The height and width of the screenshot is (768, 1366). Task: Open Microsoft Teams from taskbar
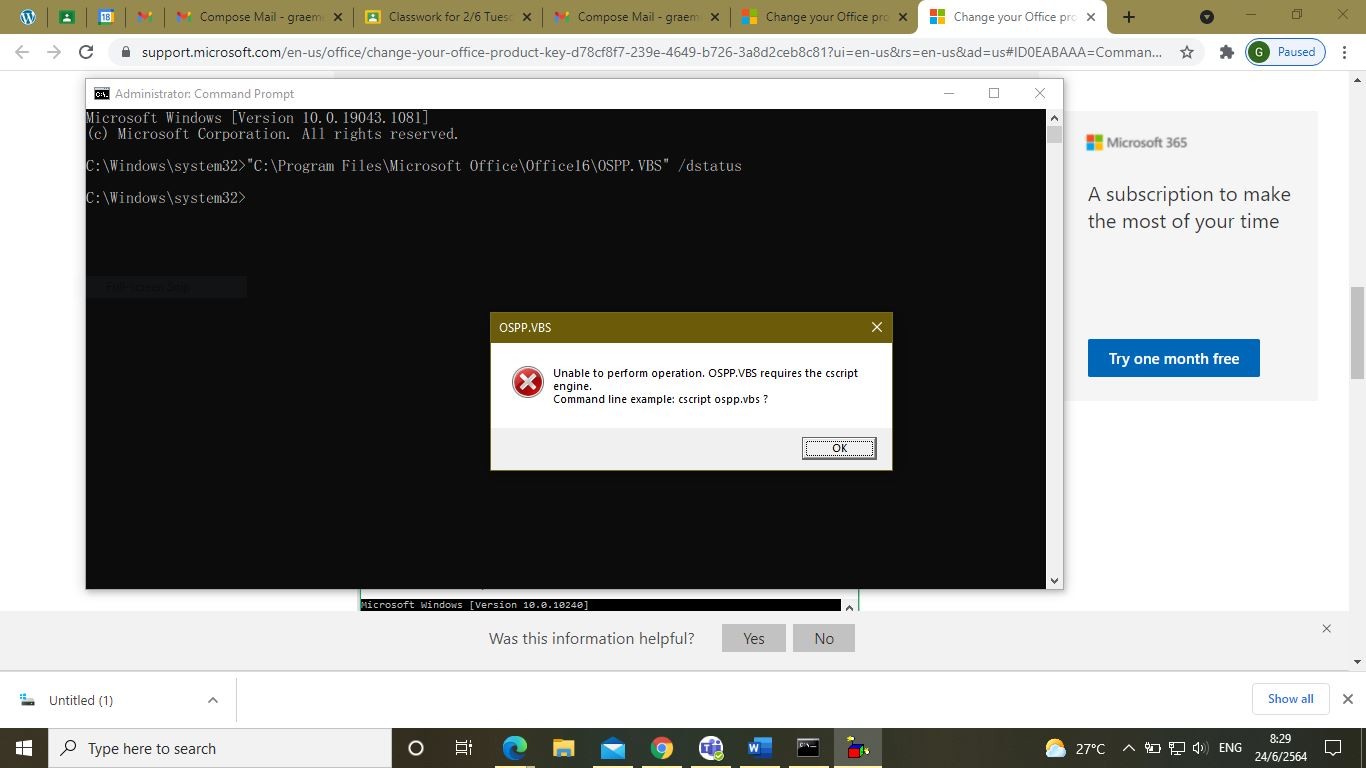tap(711, 748)
